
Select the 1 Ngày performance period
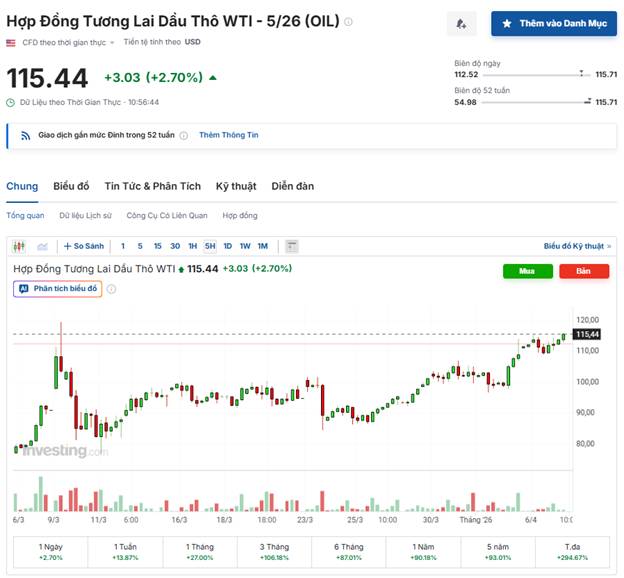[51, 552]
